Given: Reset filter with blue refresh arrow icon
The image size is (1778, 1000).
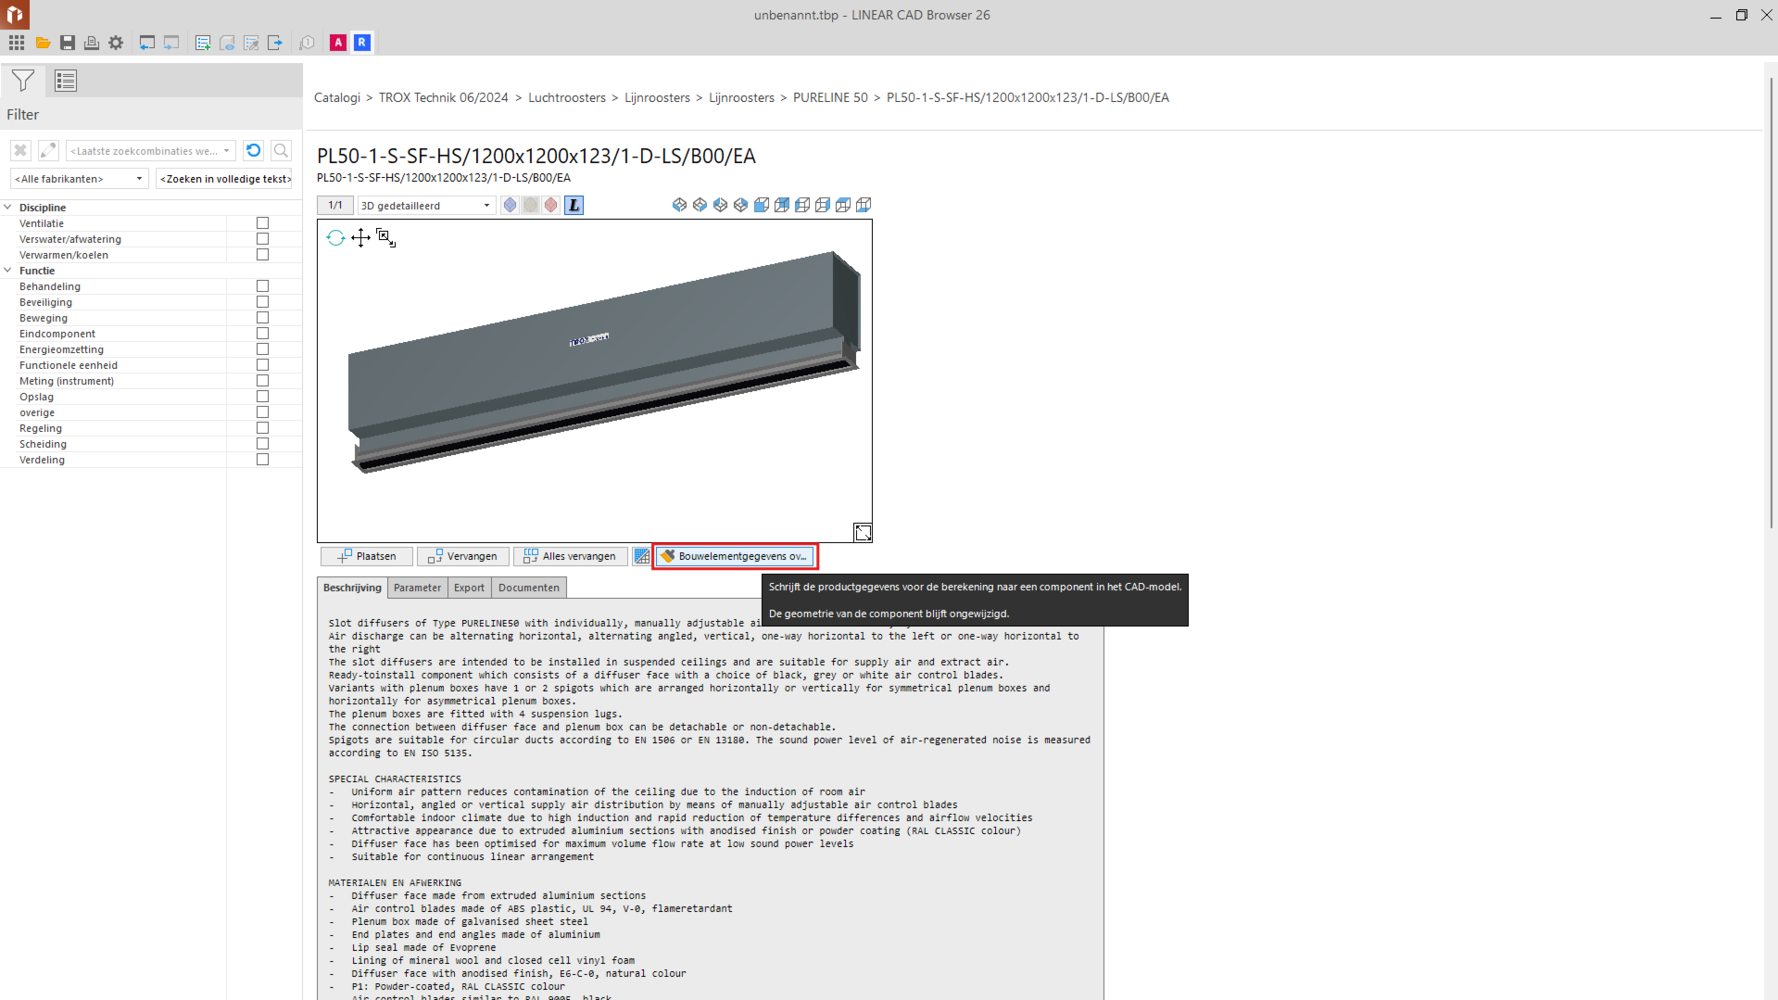Looking at the screenshot, I should 254,151.
